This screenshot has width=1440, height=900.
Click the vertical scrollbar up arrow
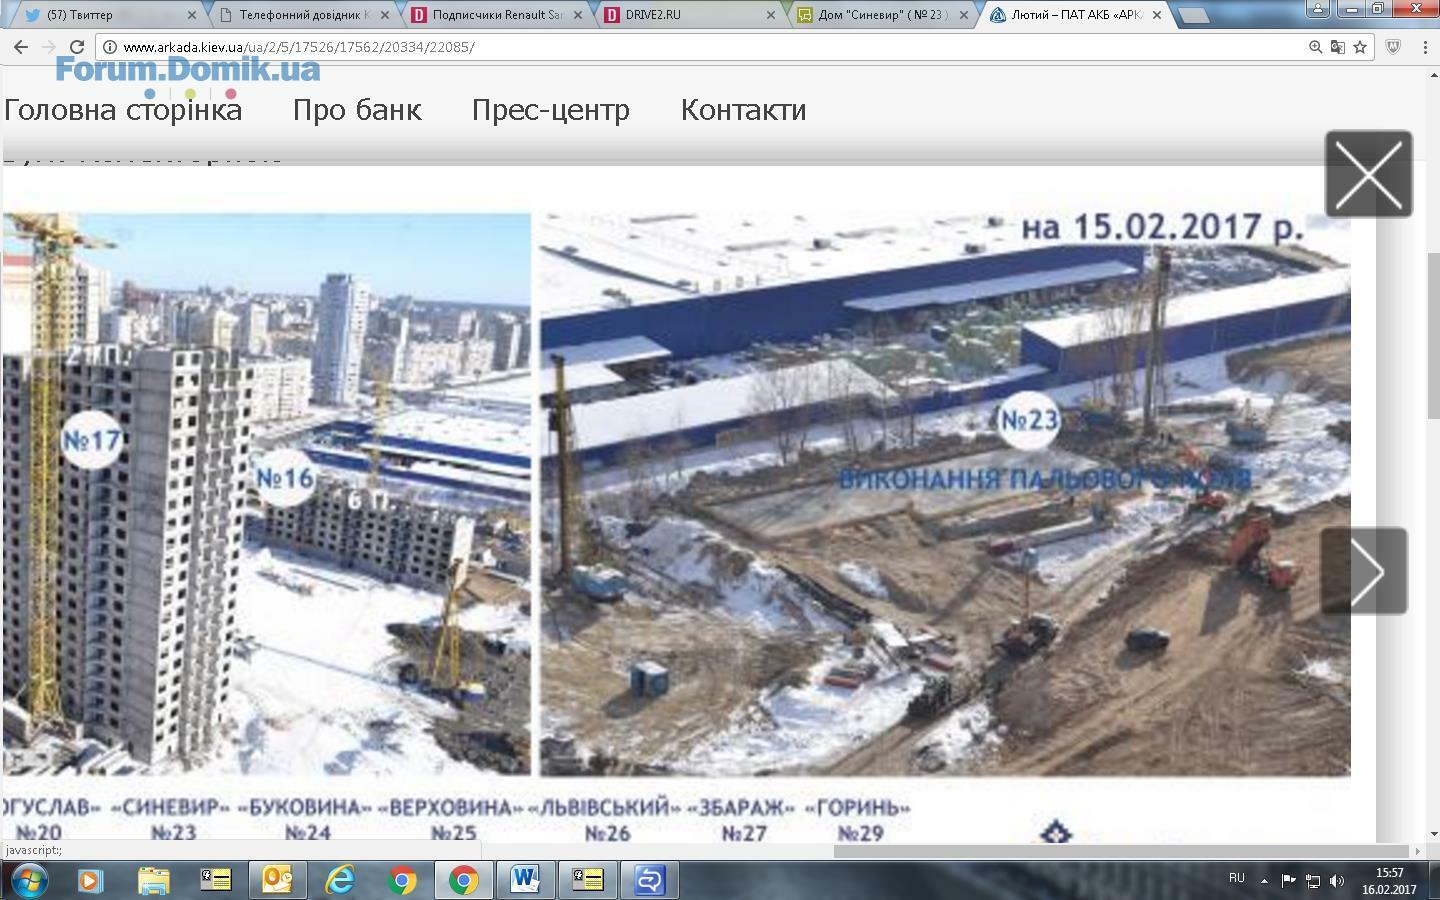(1432, 76)
